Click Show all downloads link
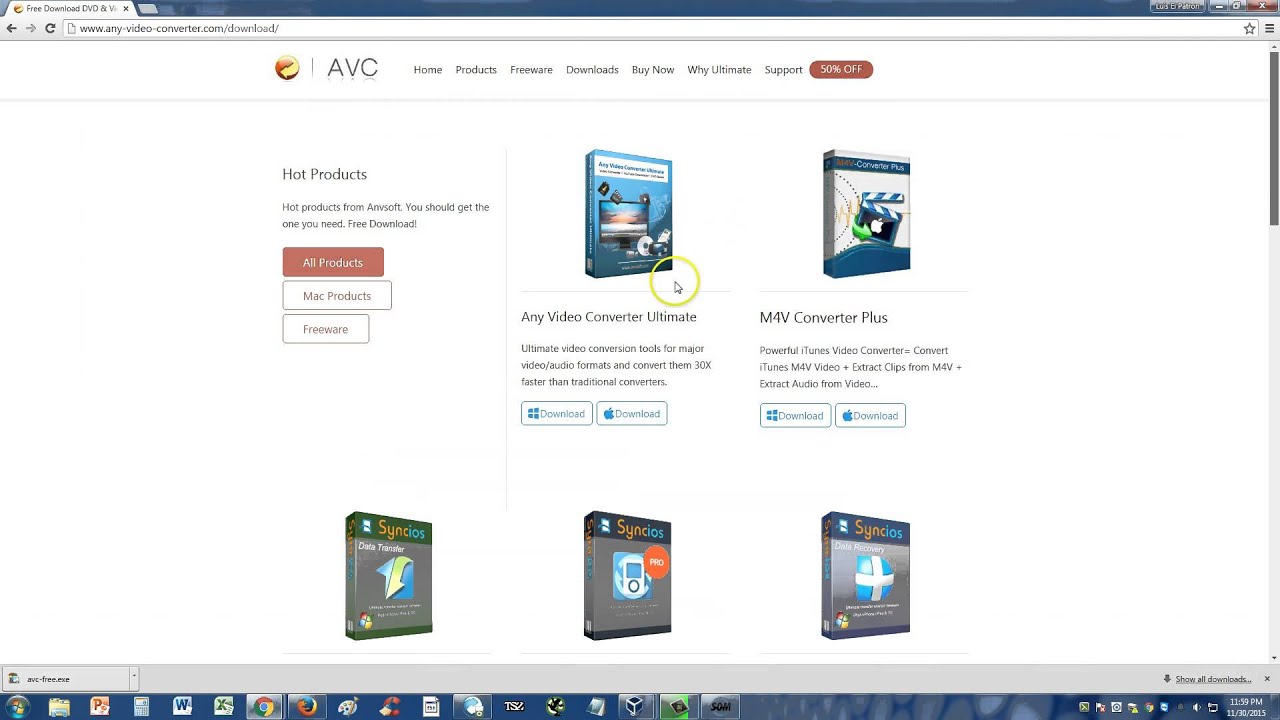Image resolution: width=1280 pixels, height=720 pixels. [1213, 680]
